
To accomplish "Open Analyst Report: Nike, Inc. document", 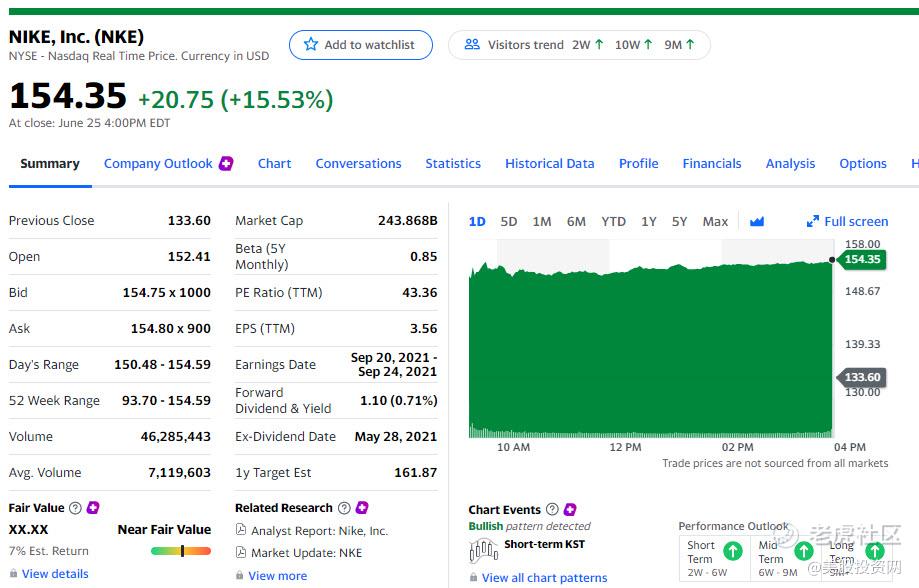I will point(319,531).
